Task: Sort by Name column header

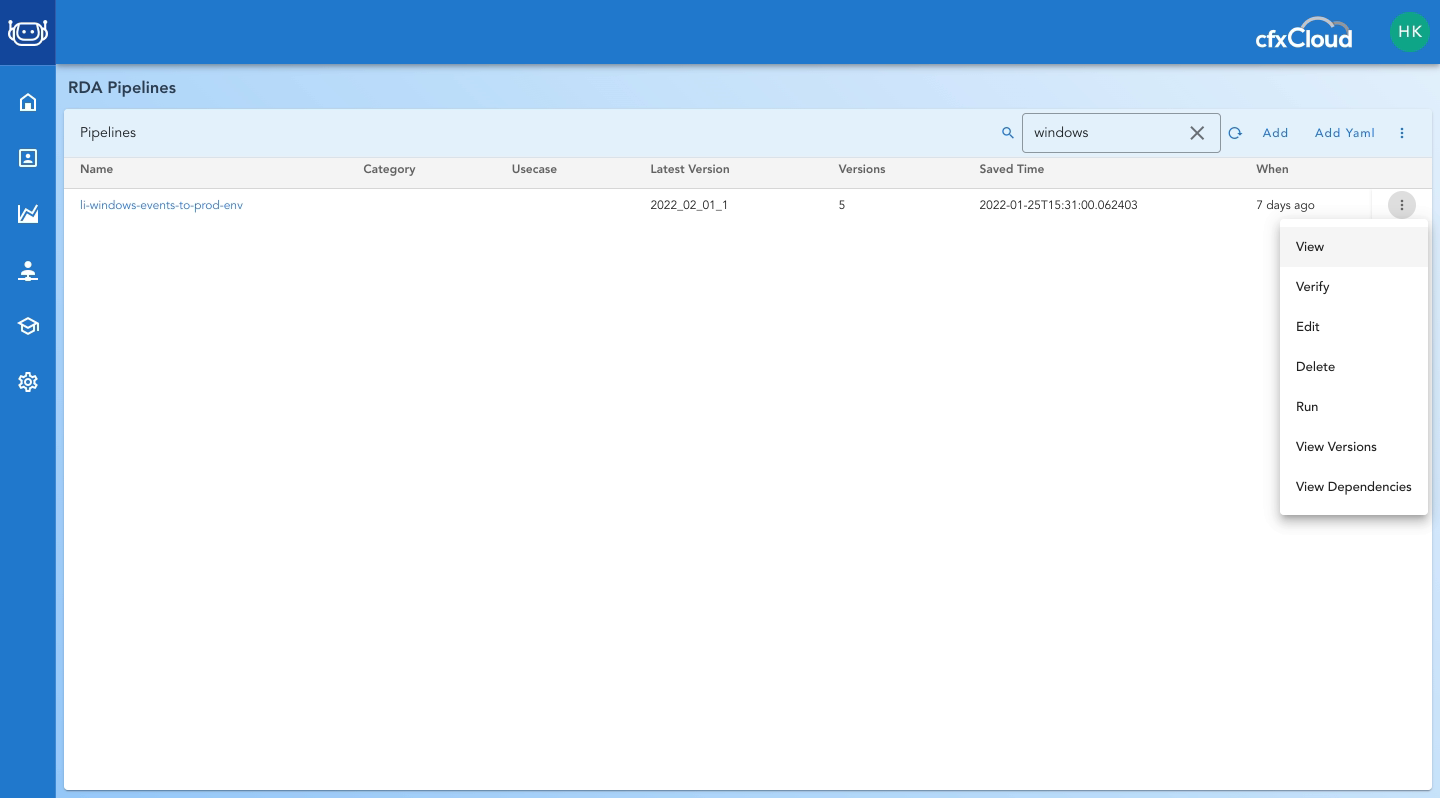Action: [x=96, y=169]
